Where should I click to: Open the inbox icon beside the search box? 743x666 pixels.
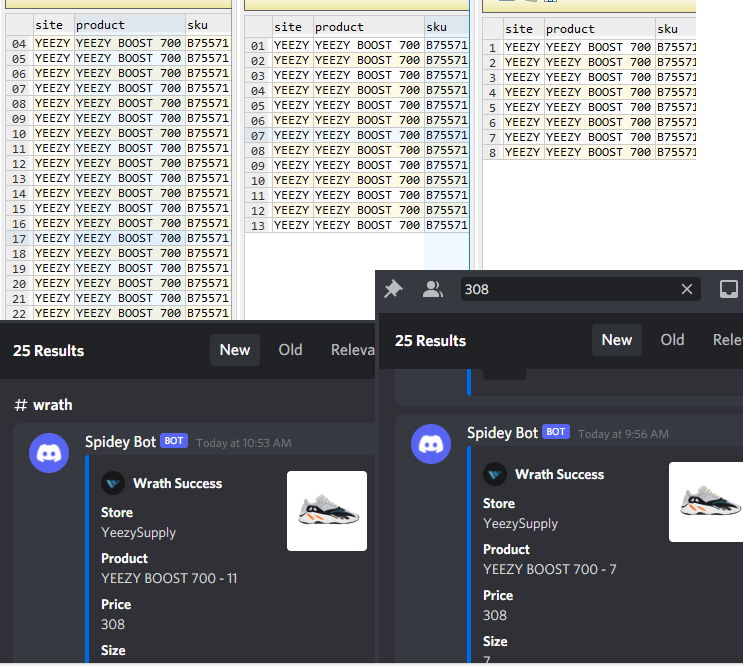[728, 289]
